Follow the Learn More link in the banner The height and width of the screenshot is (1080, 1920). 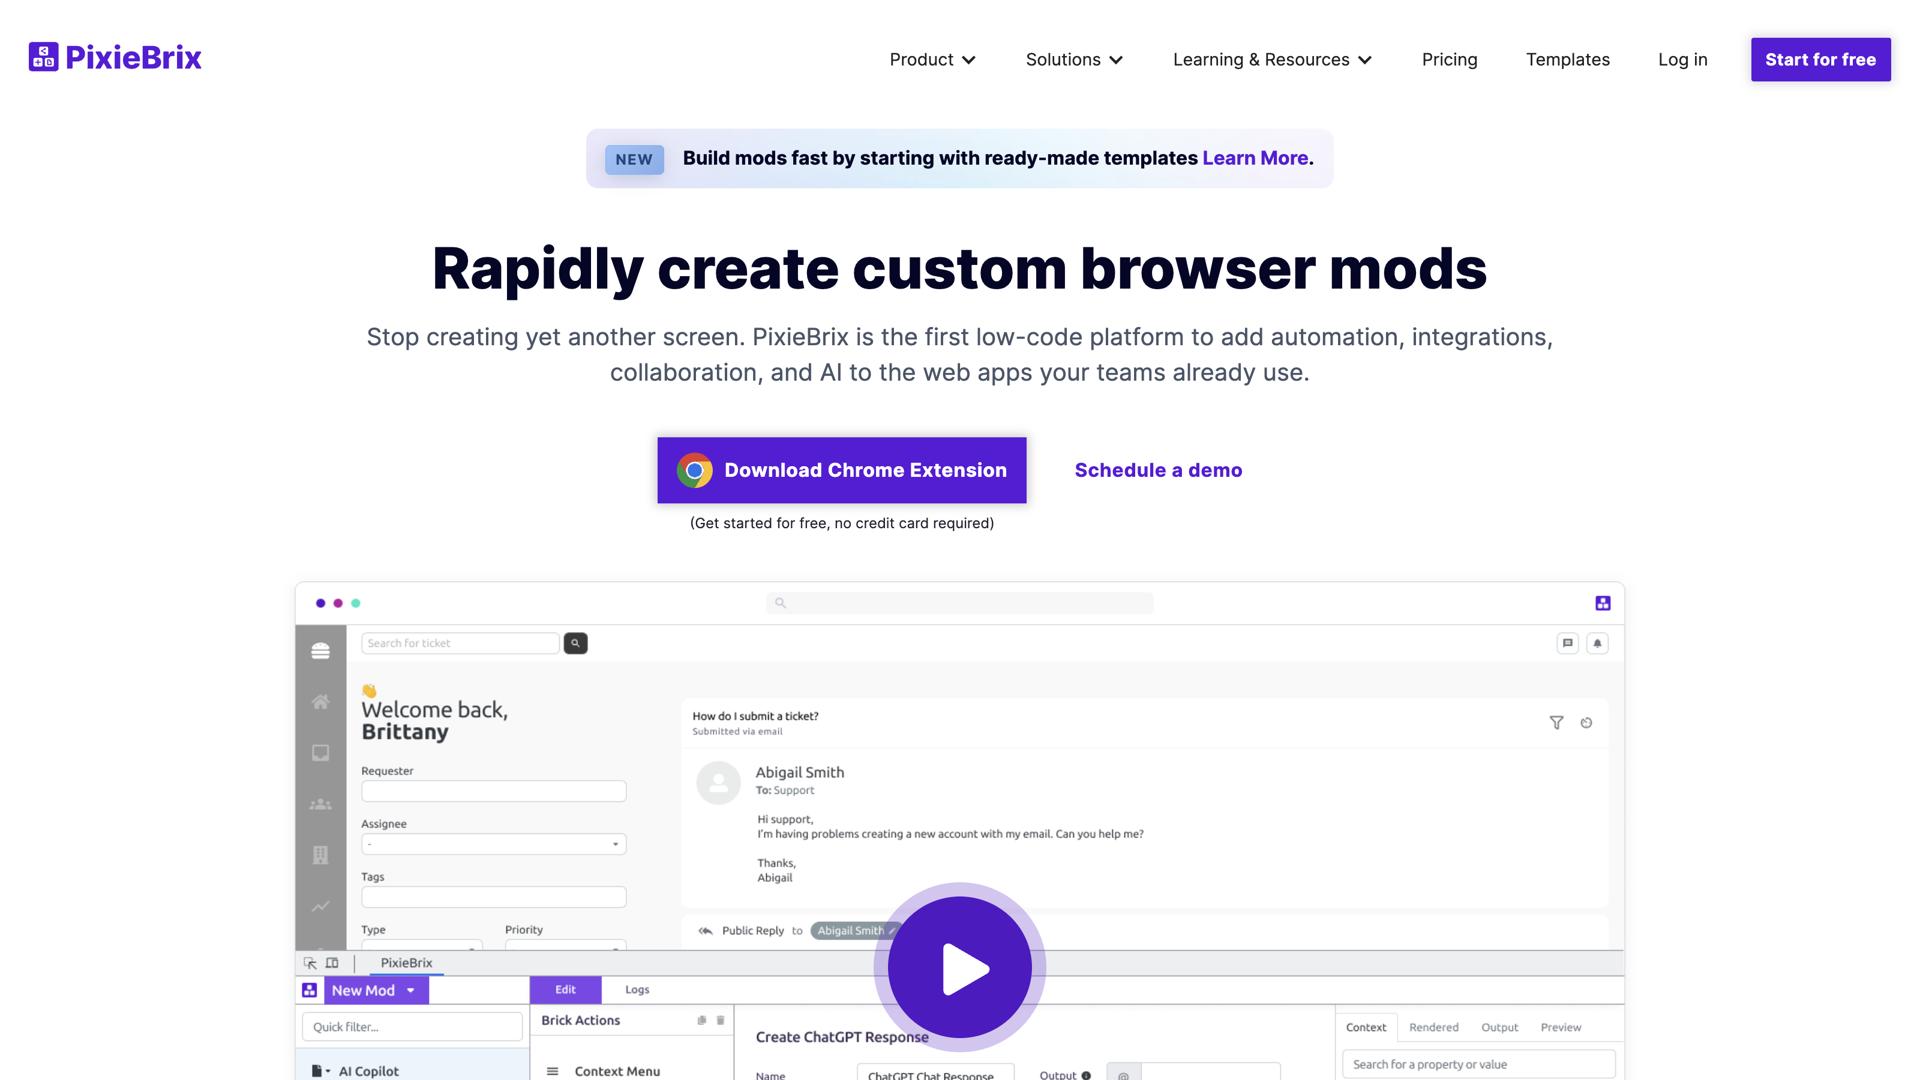point(1254,158)
